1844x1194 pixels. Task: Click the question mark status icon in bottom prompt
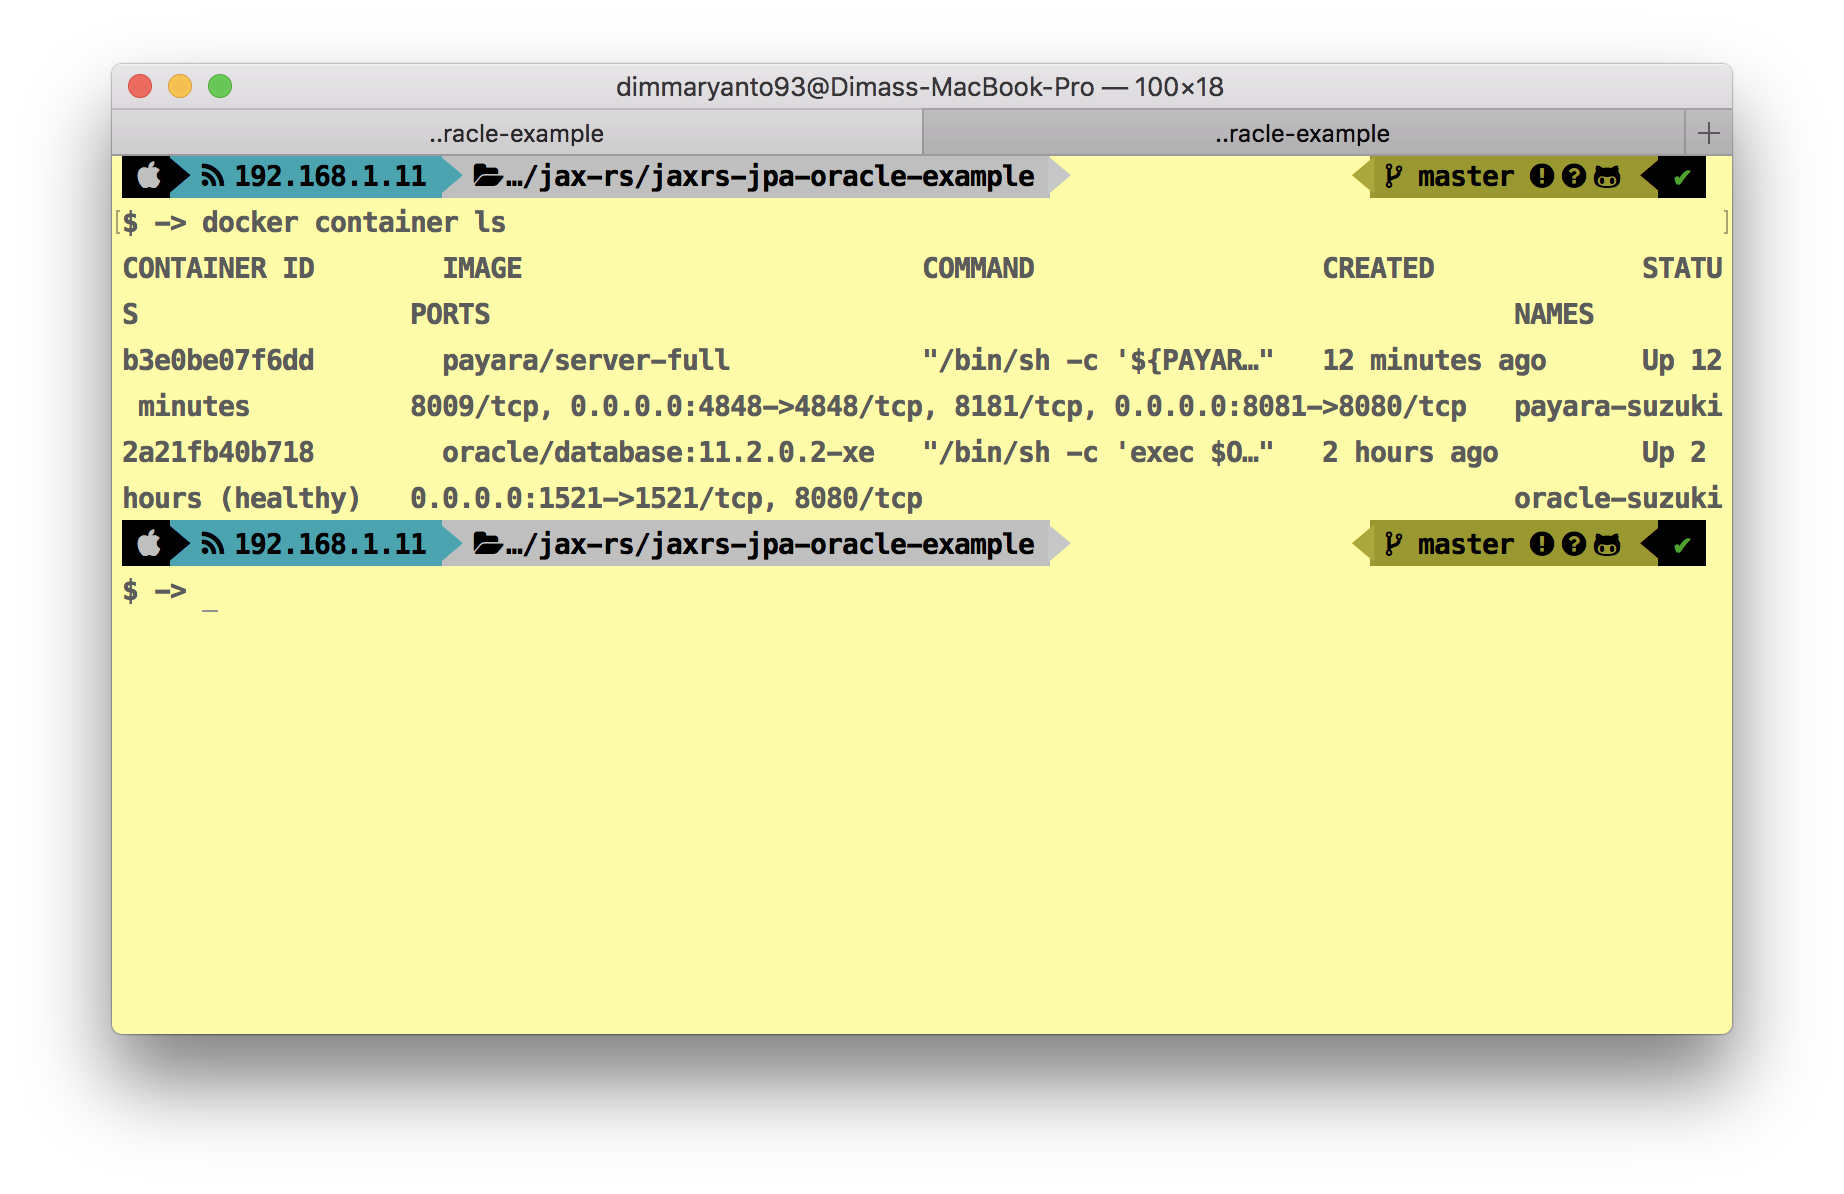(1574, 545)
